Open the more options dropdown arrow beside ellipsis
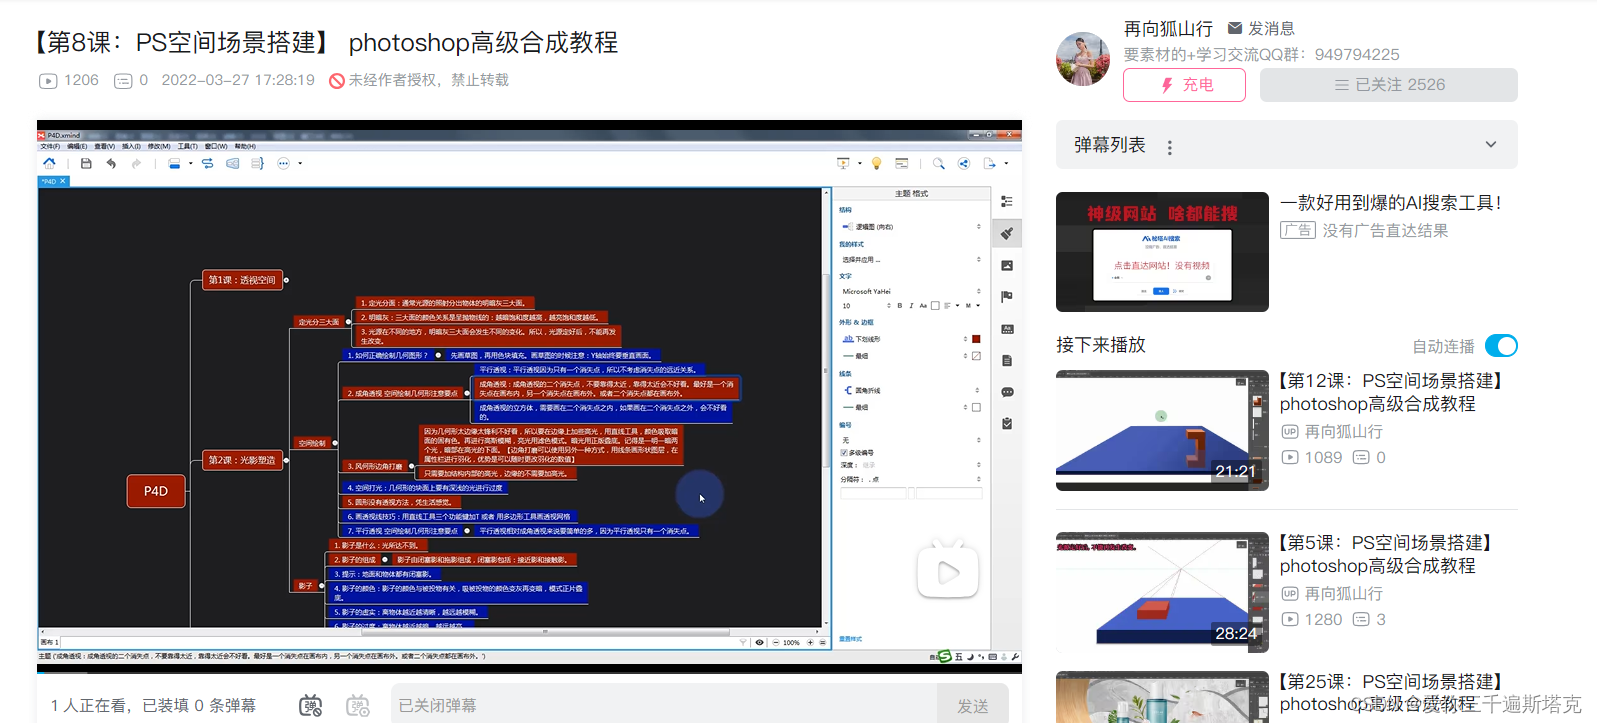Image resolution: width=1597 pixels, height=723 pixels. (x=300, y=164)
